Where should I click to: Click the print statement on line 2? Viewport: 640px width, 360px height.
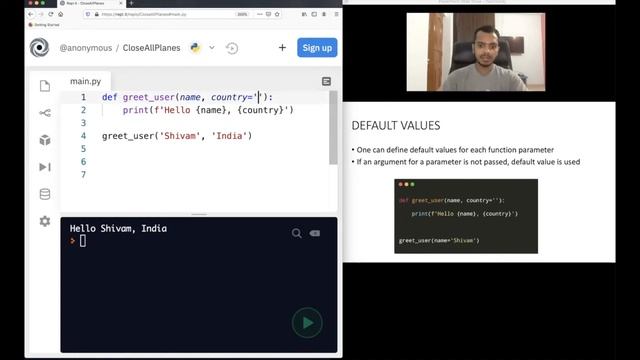(x=208, y=110)
